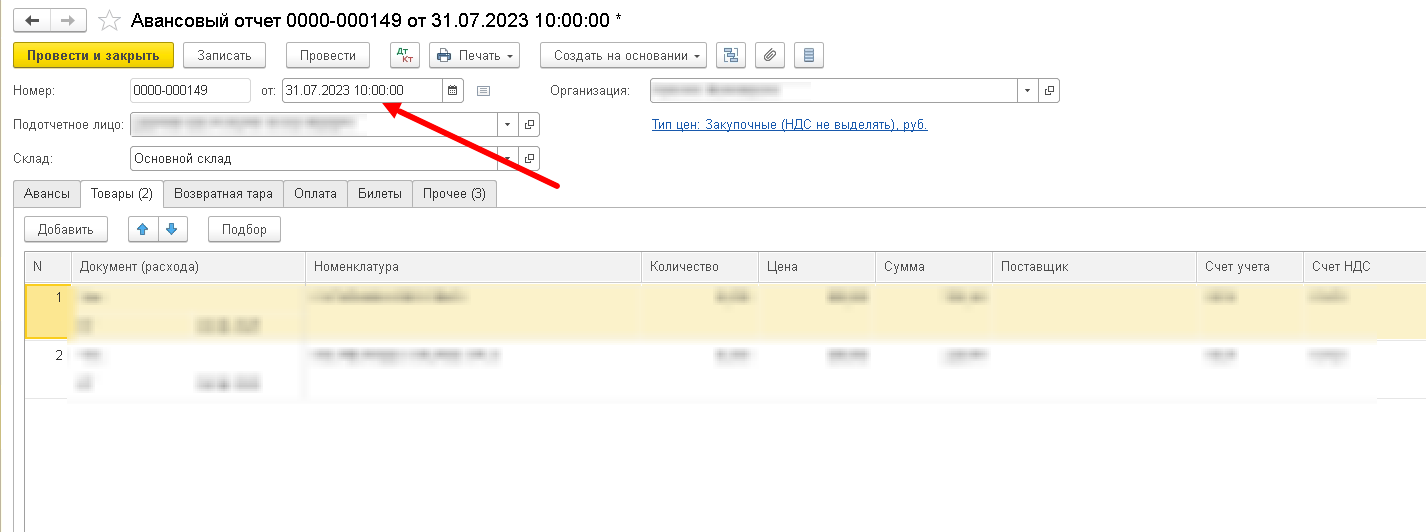Open Организация record with its open button
The image size is (1426, 532).
click(x=1049, y=90)
